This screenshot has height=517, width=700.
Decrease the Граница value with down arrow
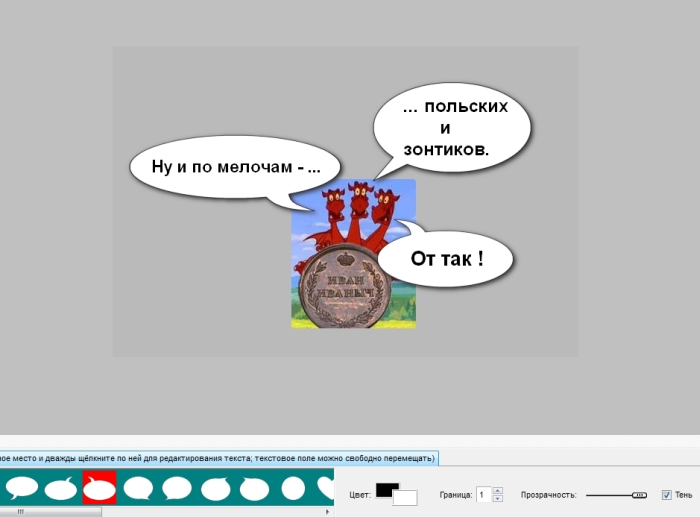tap(498, 498)
